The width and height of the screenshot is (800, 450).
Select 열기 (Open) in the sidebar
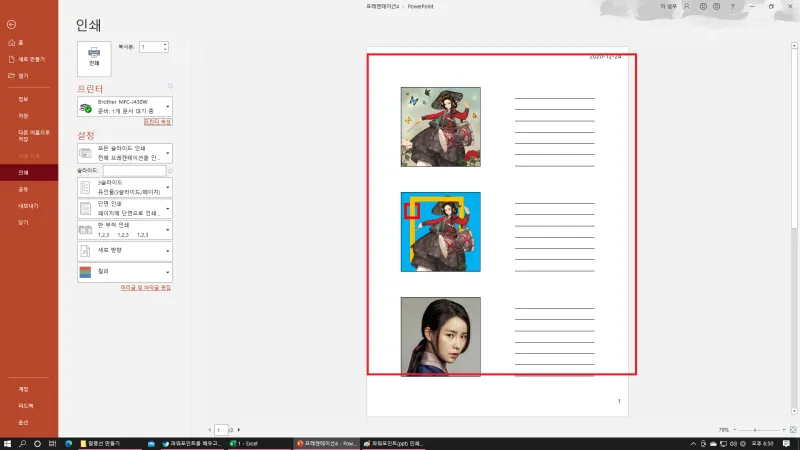(x=29, y=76)
